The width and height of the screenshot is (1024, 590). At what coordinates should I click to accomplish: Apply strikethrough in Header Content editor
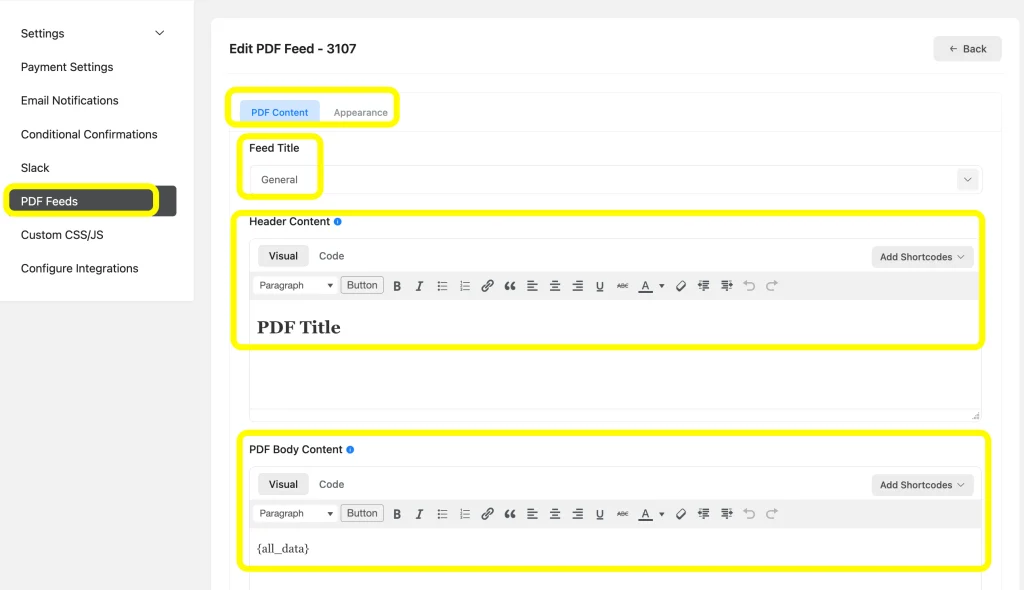622,286
